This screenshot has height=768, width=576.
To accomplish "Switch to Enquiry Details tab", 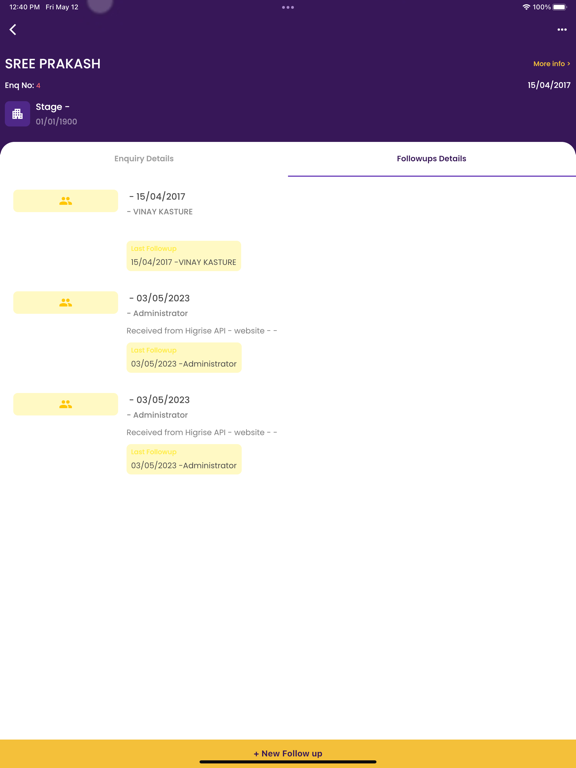I will (144, 159).
